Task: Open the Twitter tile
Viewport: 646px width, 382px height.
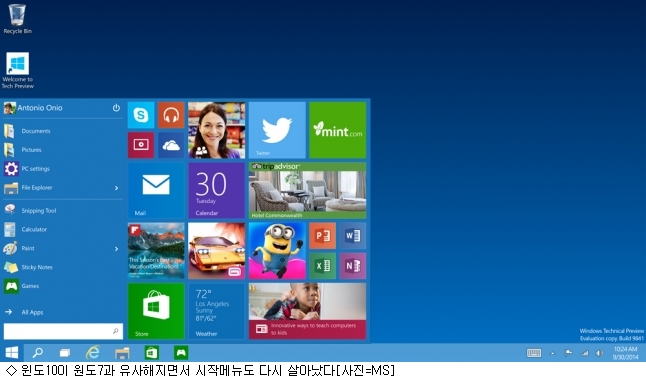Action: pyautogui.click(x=277, y=130)
